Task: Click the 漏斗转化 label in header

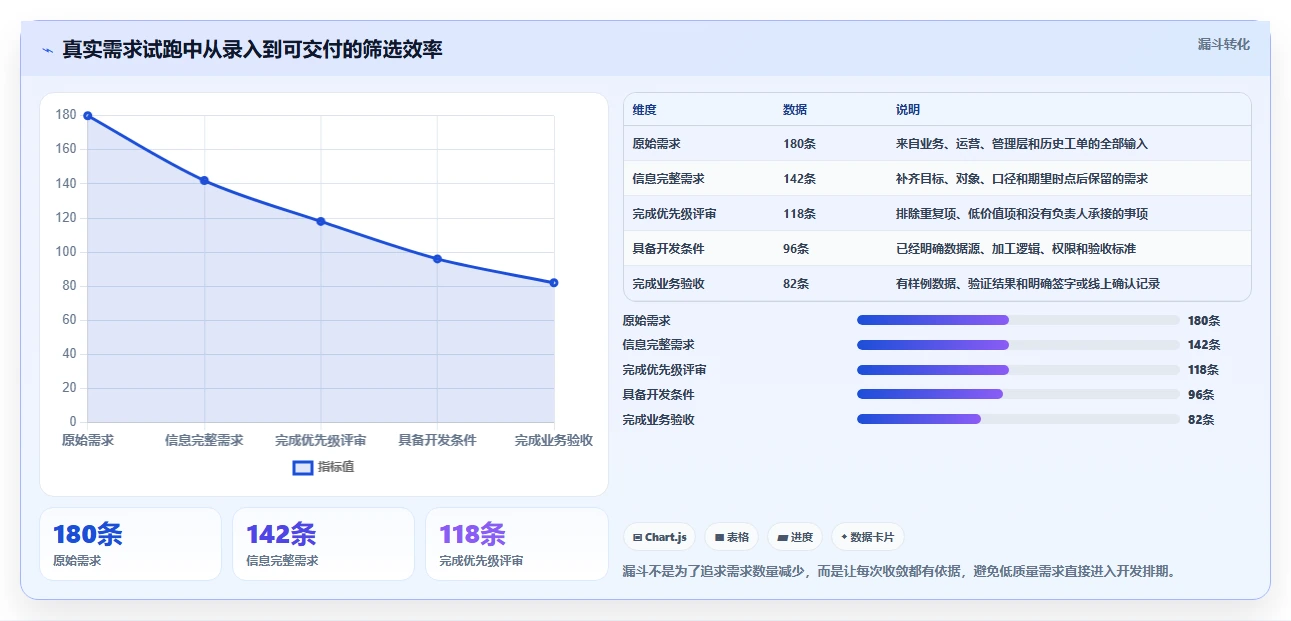Action: point(1224,44)
